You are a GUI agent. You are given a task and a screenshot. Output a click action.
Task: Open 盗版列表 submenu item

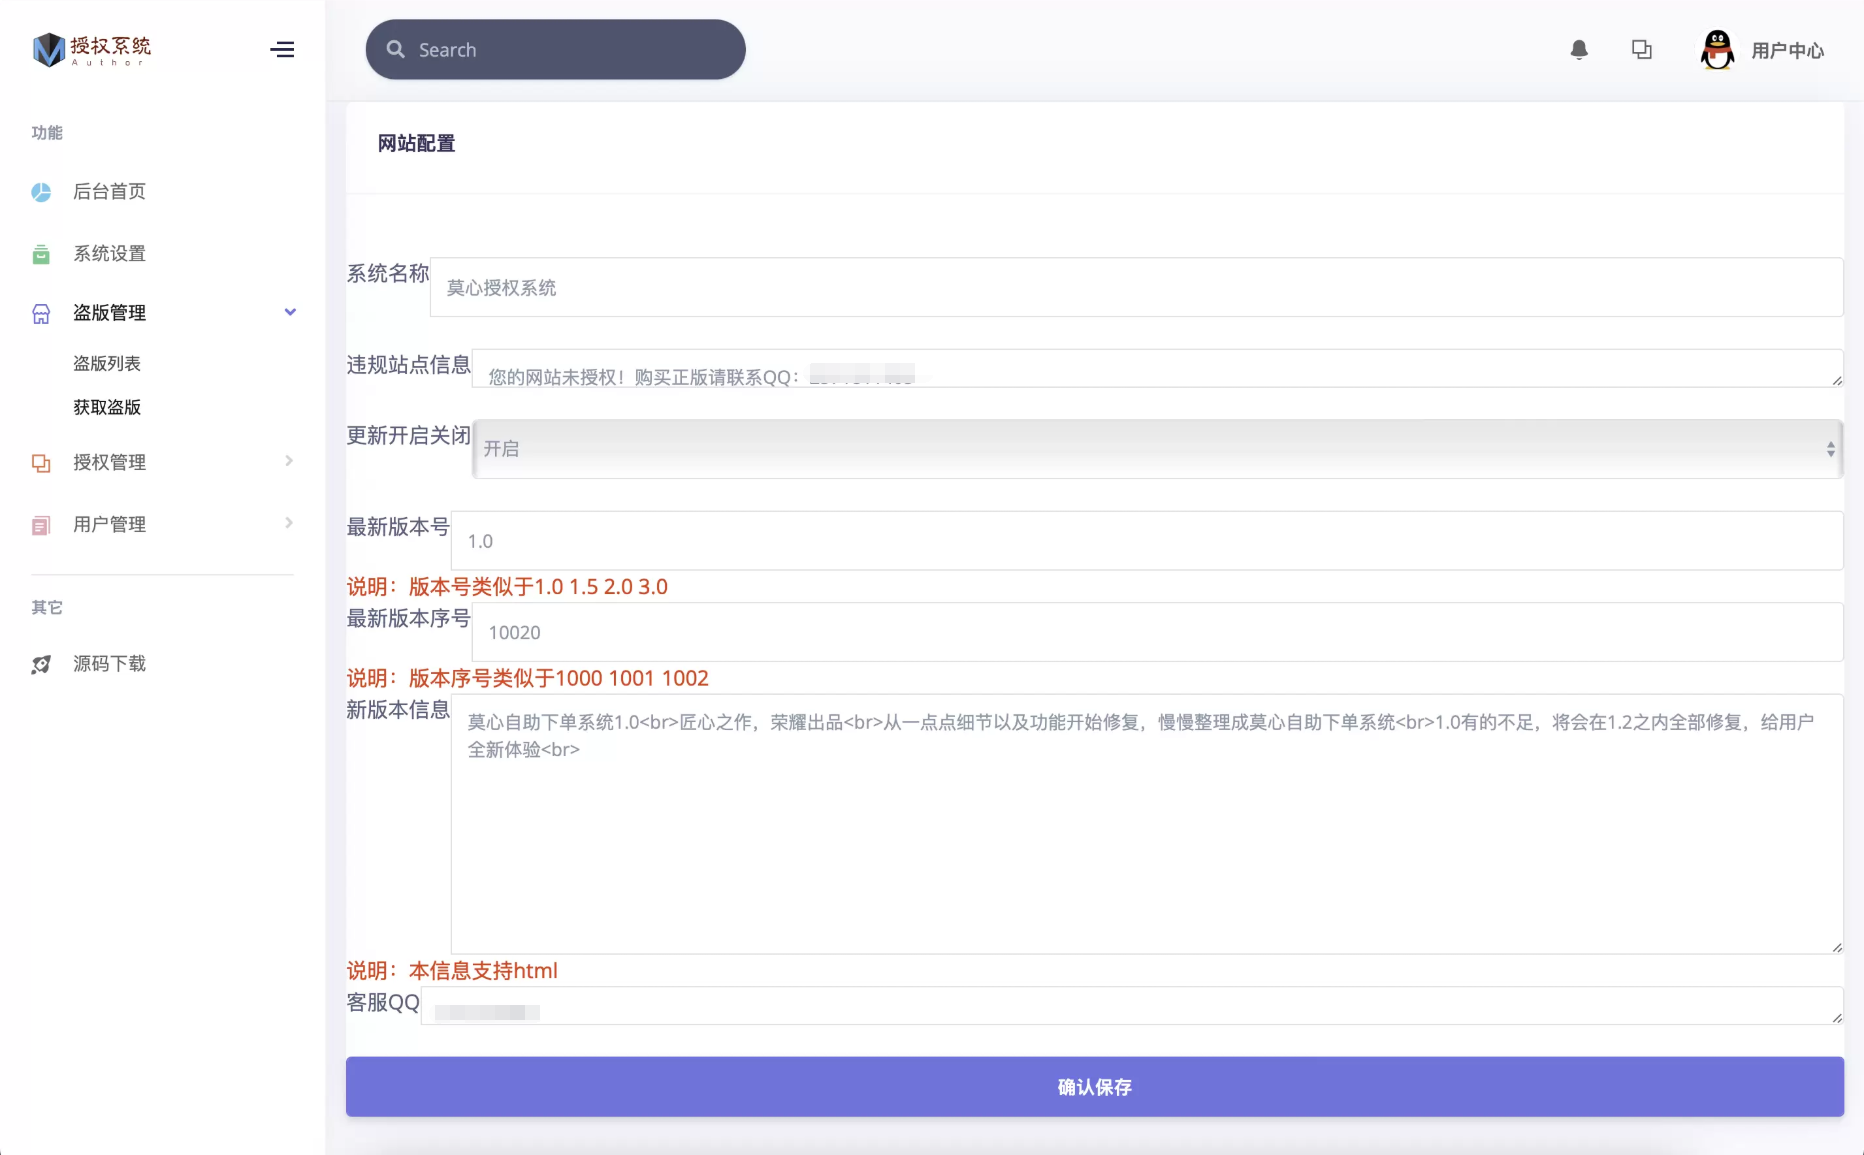click(x=107, y=363)
